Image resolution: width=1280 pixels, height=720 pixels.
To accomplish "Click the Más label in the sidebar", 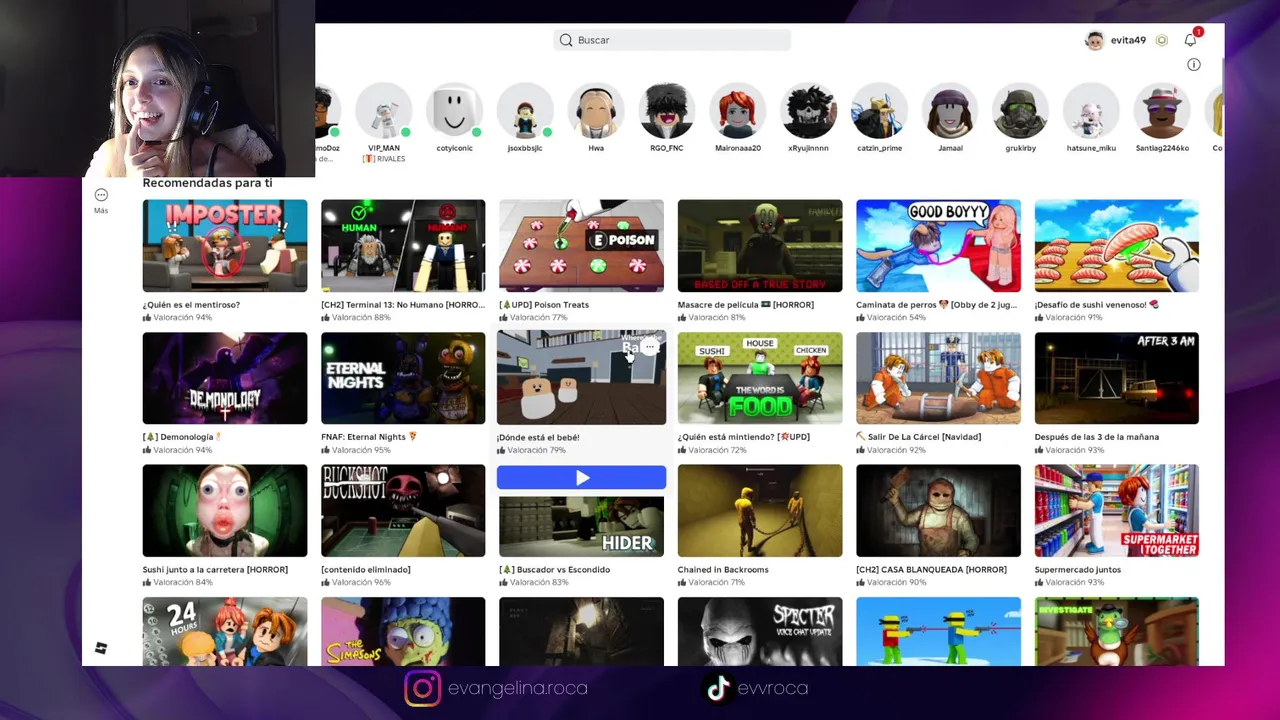I will (x=101, y=210).
